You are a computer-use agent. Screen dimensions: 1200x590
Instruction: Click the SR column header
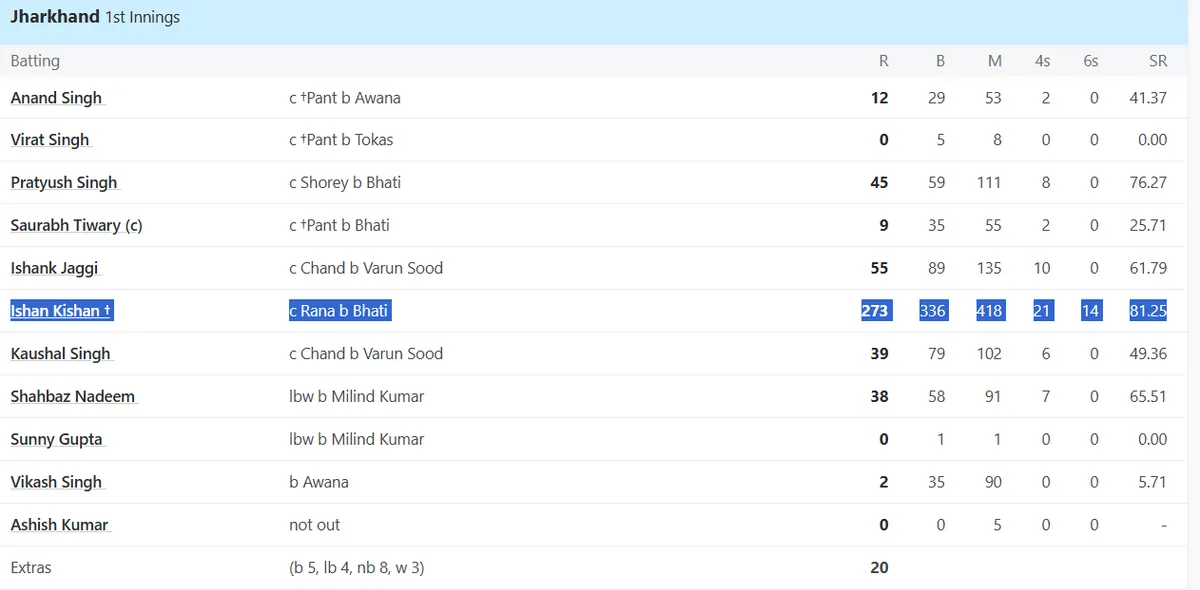(x=1158, y=61)
